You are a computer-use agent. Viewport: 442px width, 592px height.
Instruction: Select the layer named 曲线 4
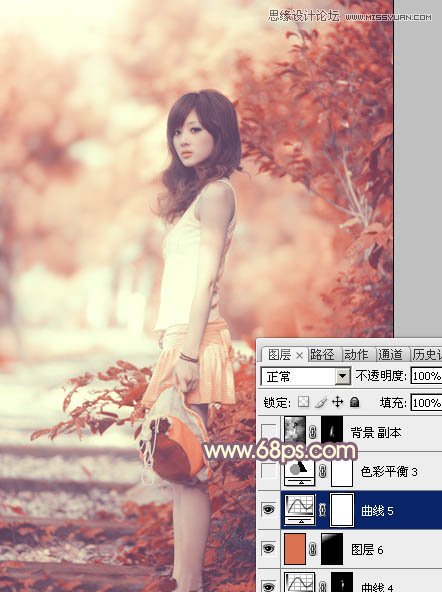click(x=377, y=586)
